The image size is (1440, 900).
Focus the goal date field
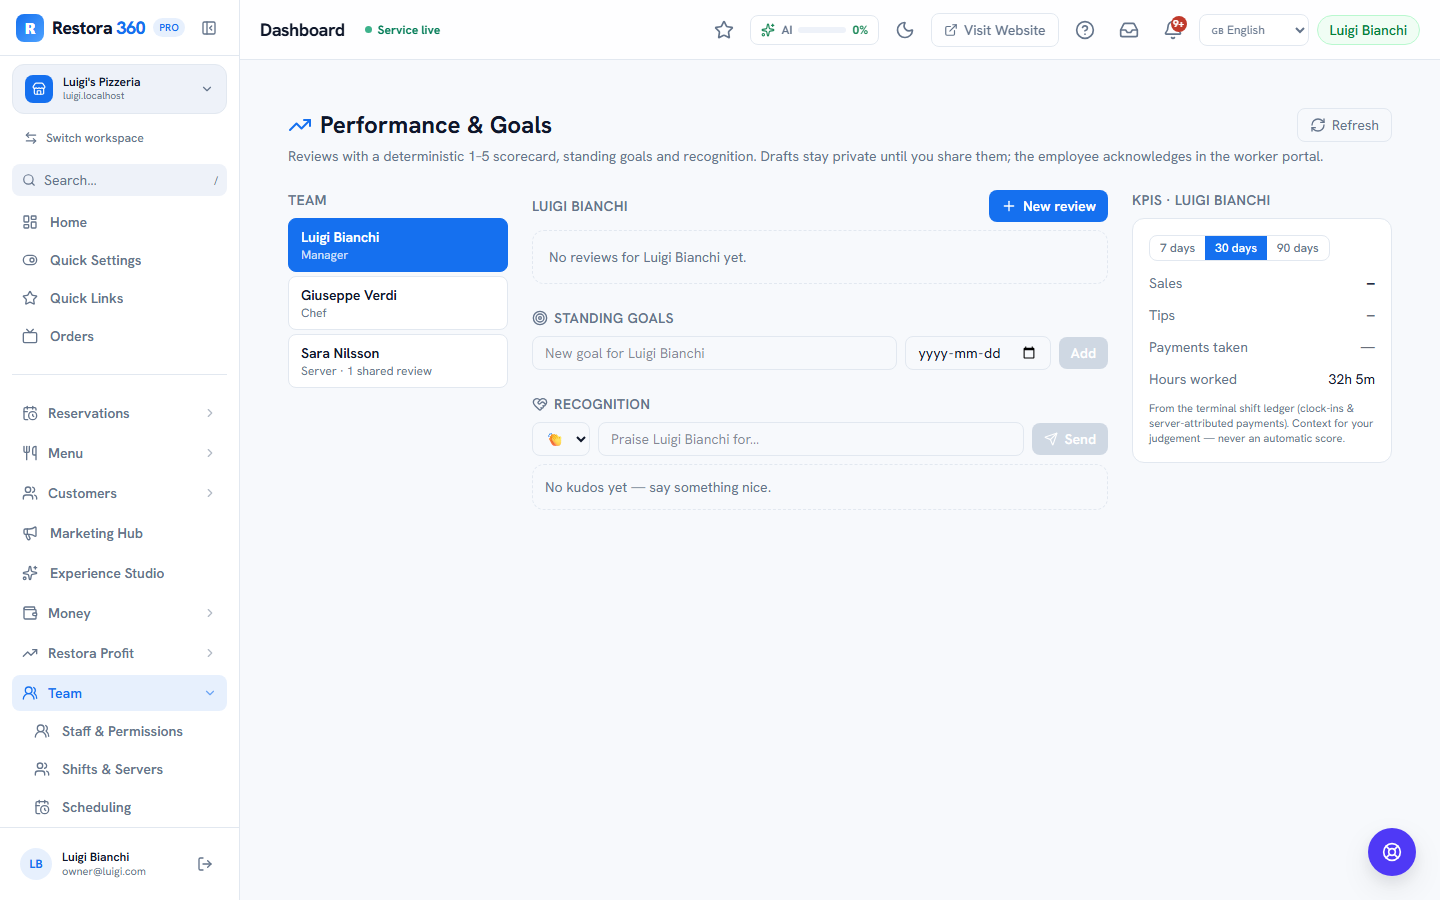point(978,353)
